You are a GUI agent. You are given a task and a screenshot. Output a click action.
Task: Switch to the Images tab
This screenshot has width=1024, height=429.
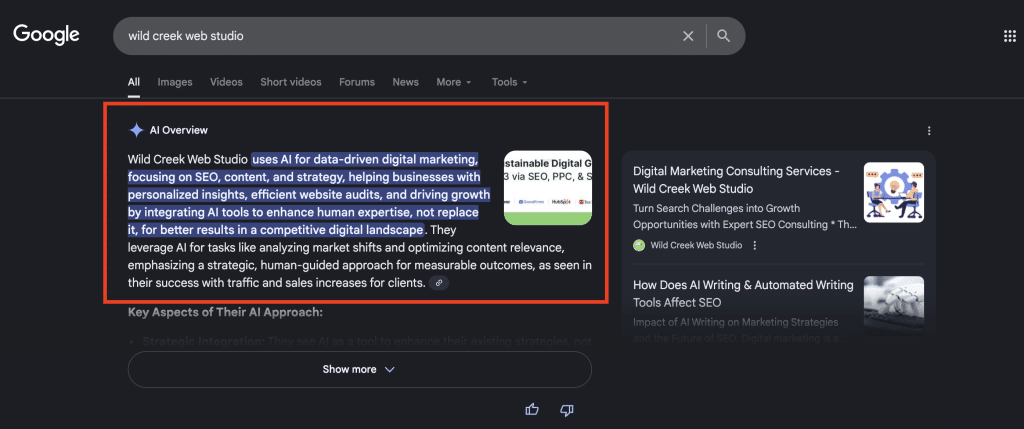175,82
